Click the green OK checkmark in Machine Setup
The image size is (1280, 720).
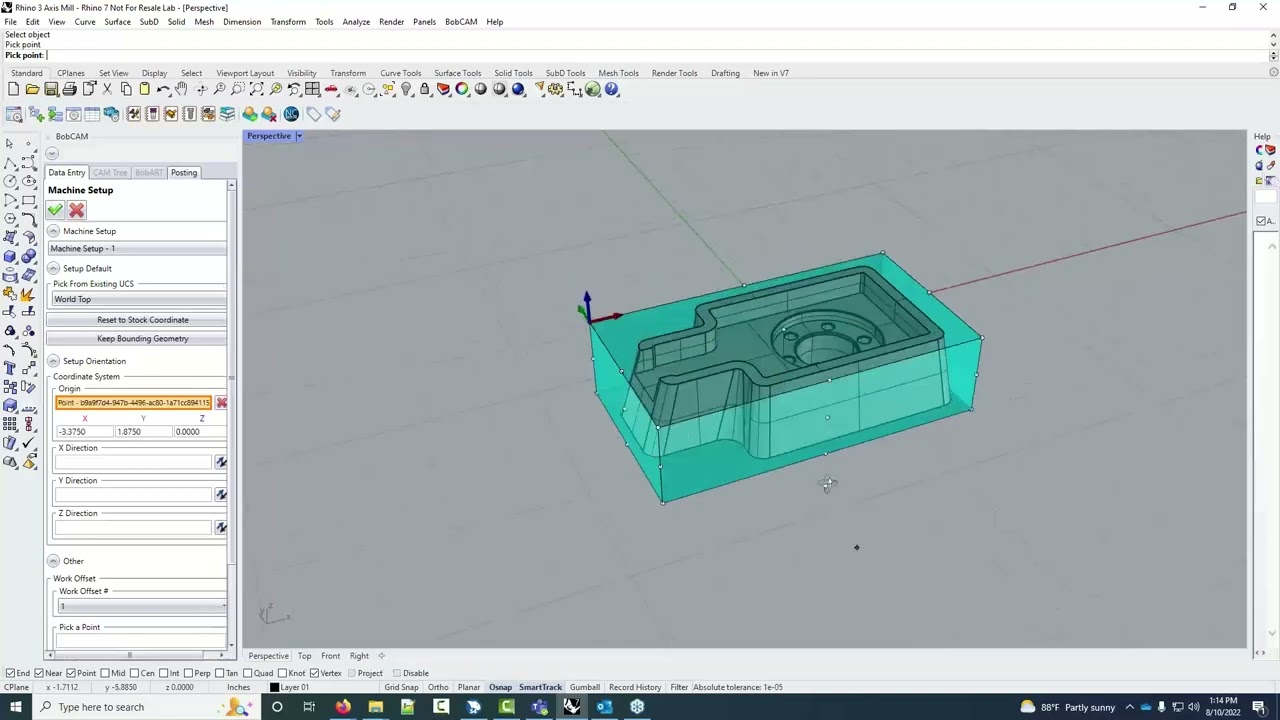click(x=55, y=210)
